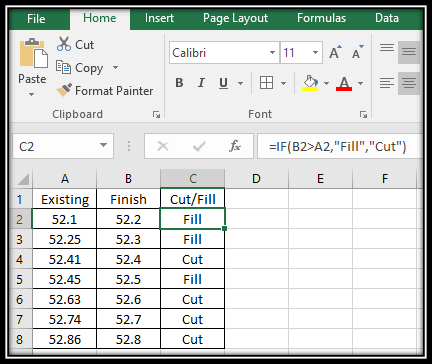Viewport: 432px width, 364px height.
Task: Click the Increase Font Size icon
Action: 335,52
